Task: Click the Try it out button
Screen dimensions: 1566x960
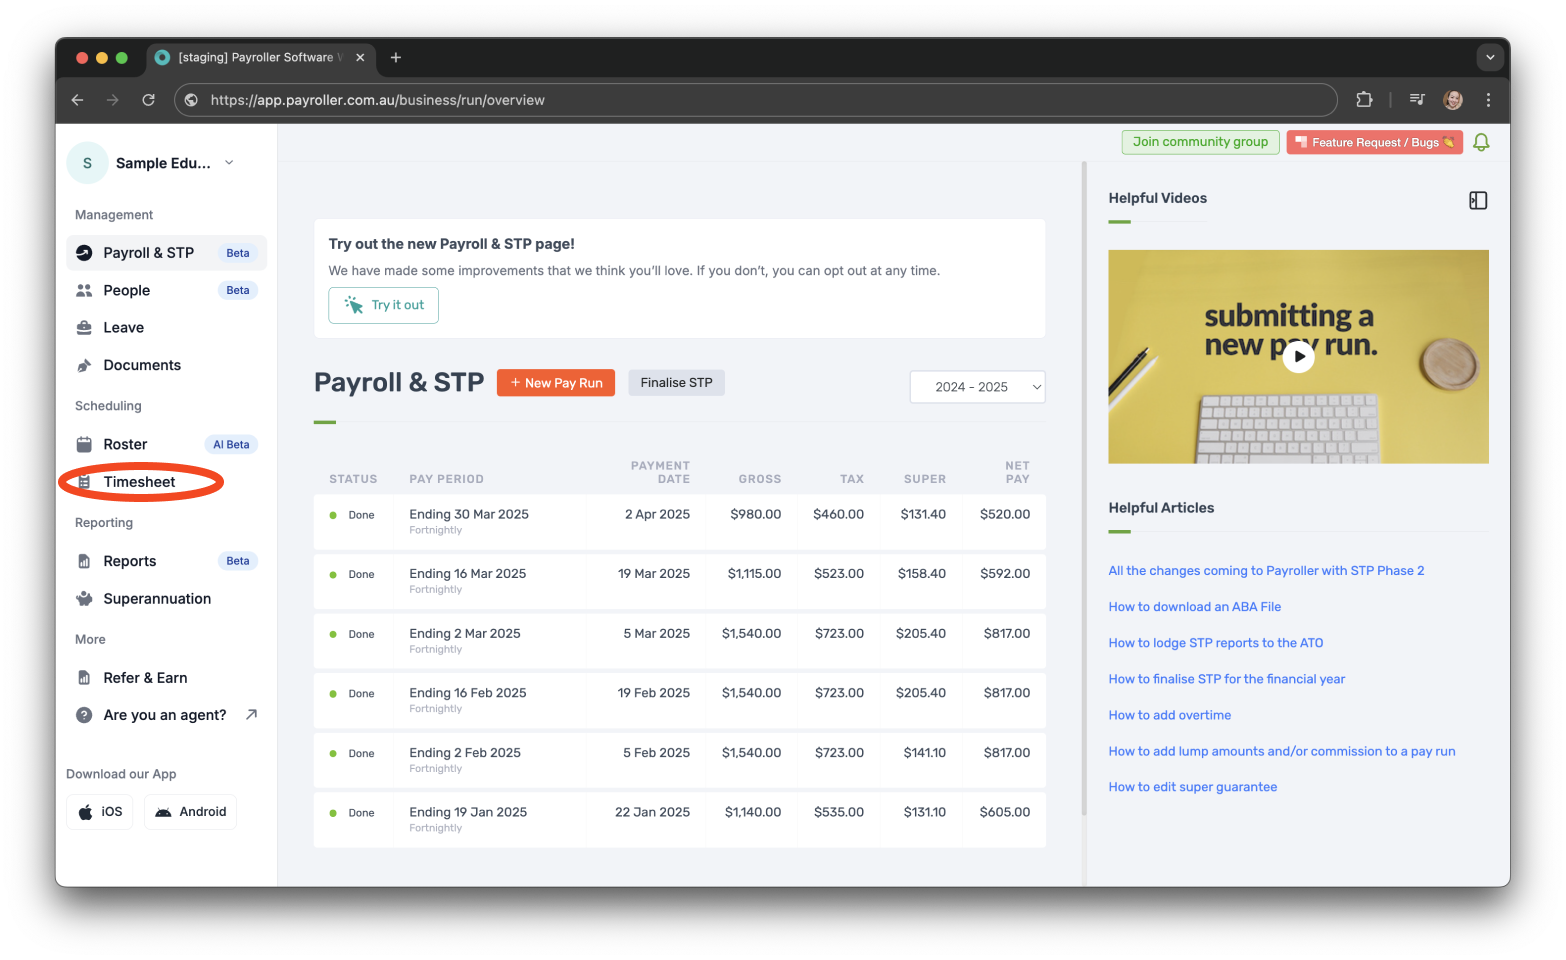Action: pos(384,305)
